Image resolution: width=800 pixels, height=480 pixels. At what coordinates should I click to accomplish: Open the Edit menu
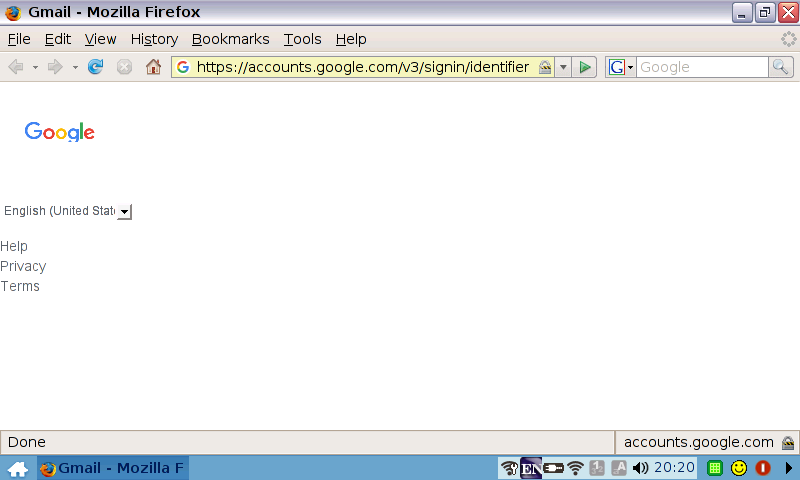tap(58, 39)
